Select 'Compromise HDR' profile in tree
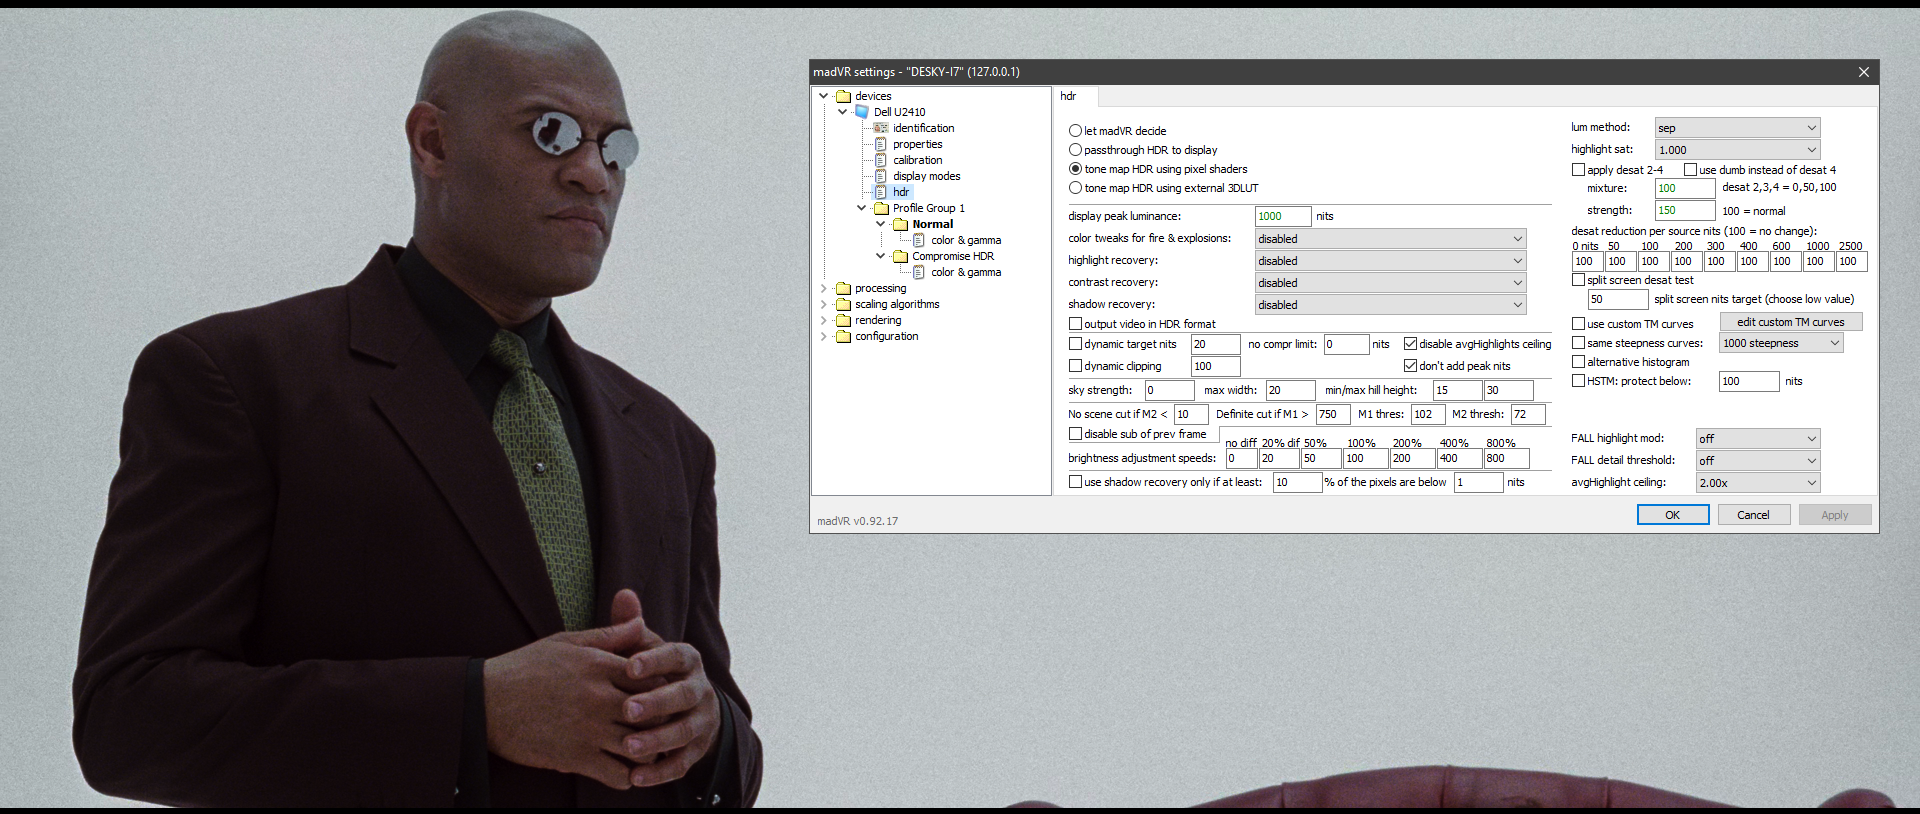Screen dimensions: 1920x814 952,256
